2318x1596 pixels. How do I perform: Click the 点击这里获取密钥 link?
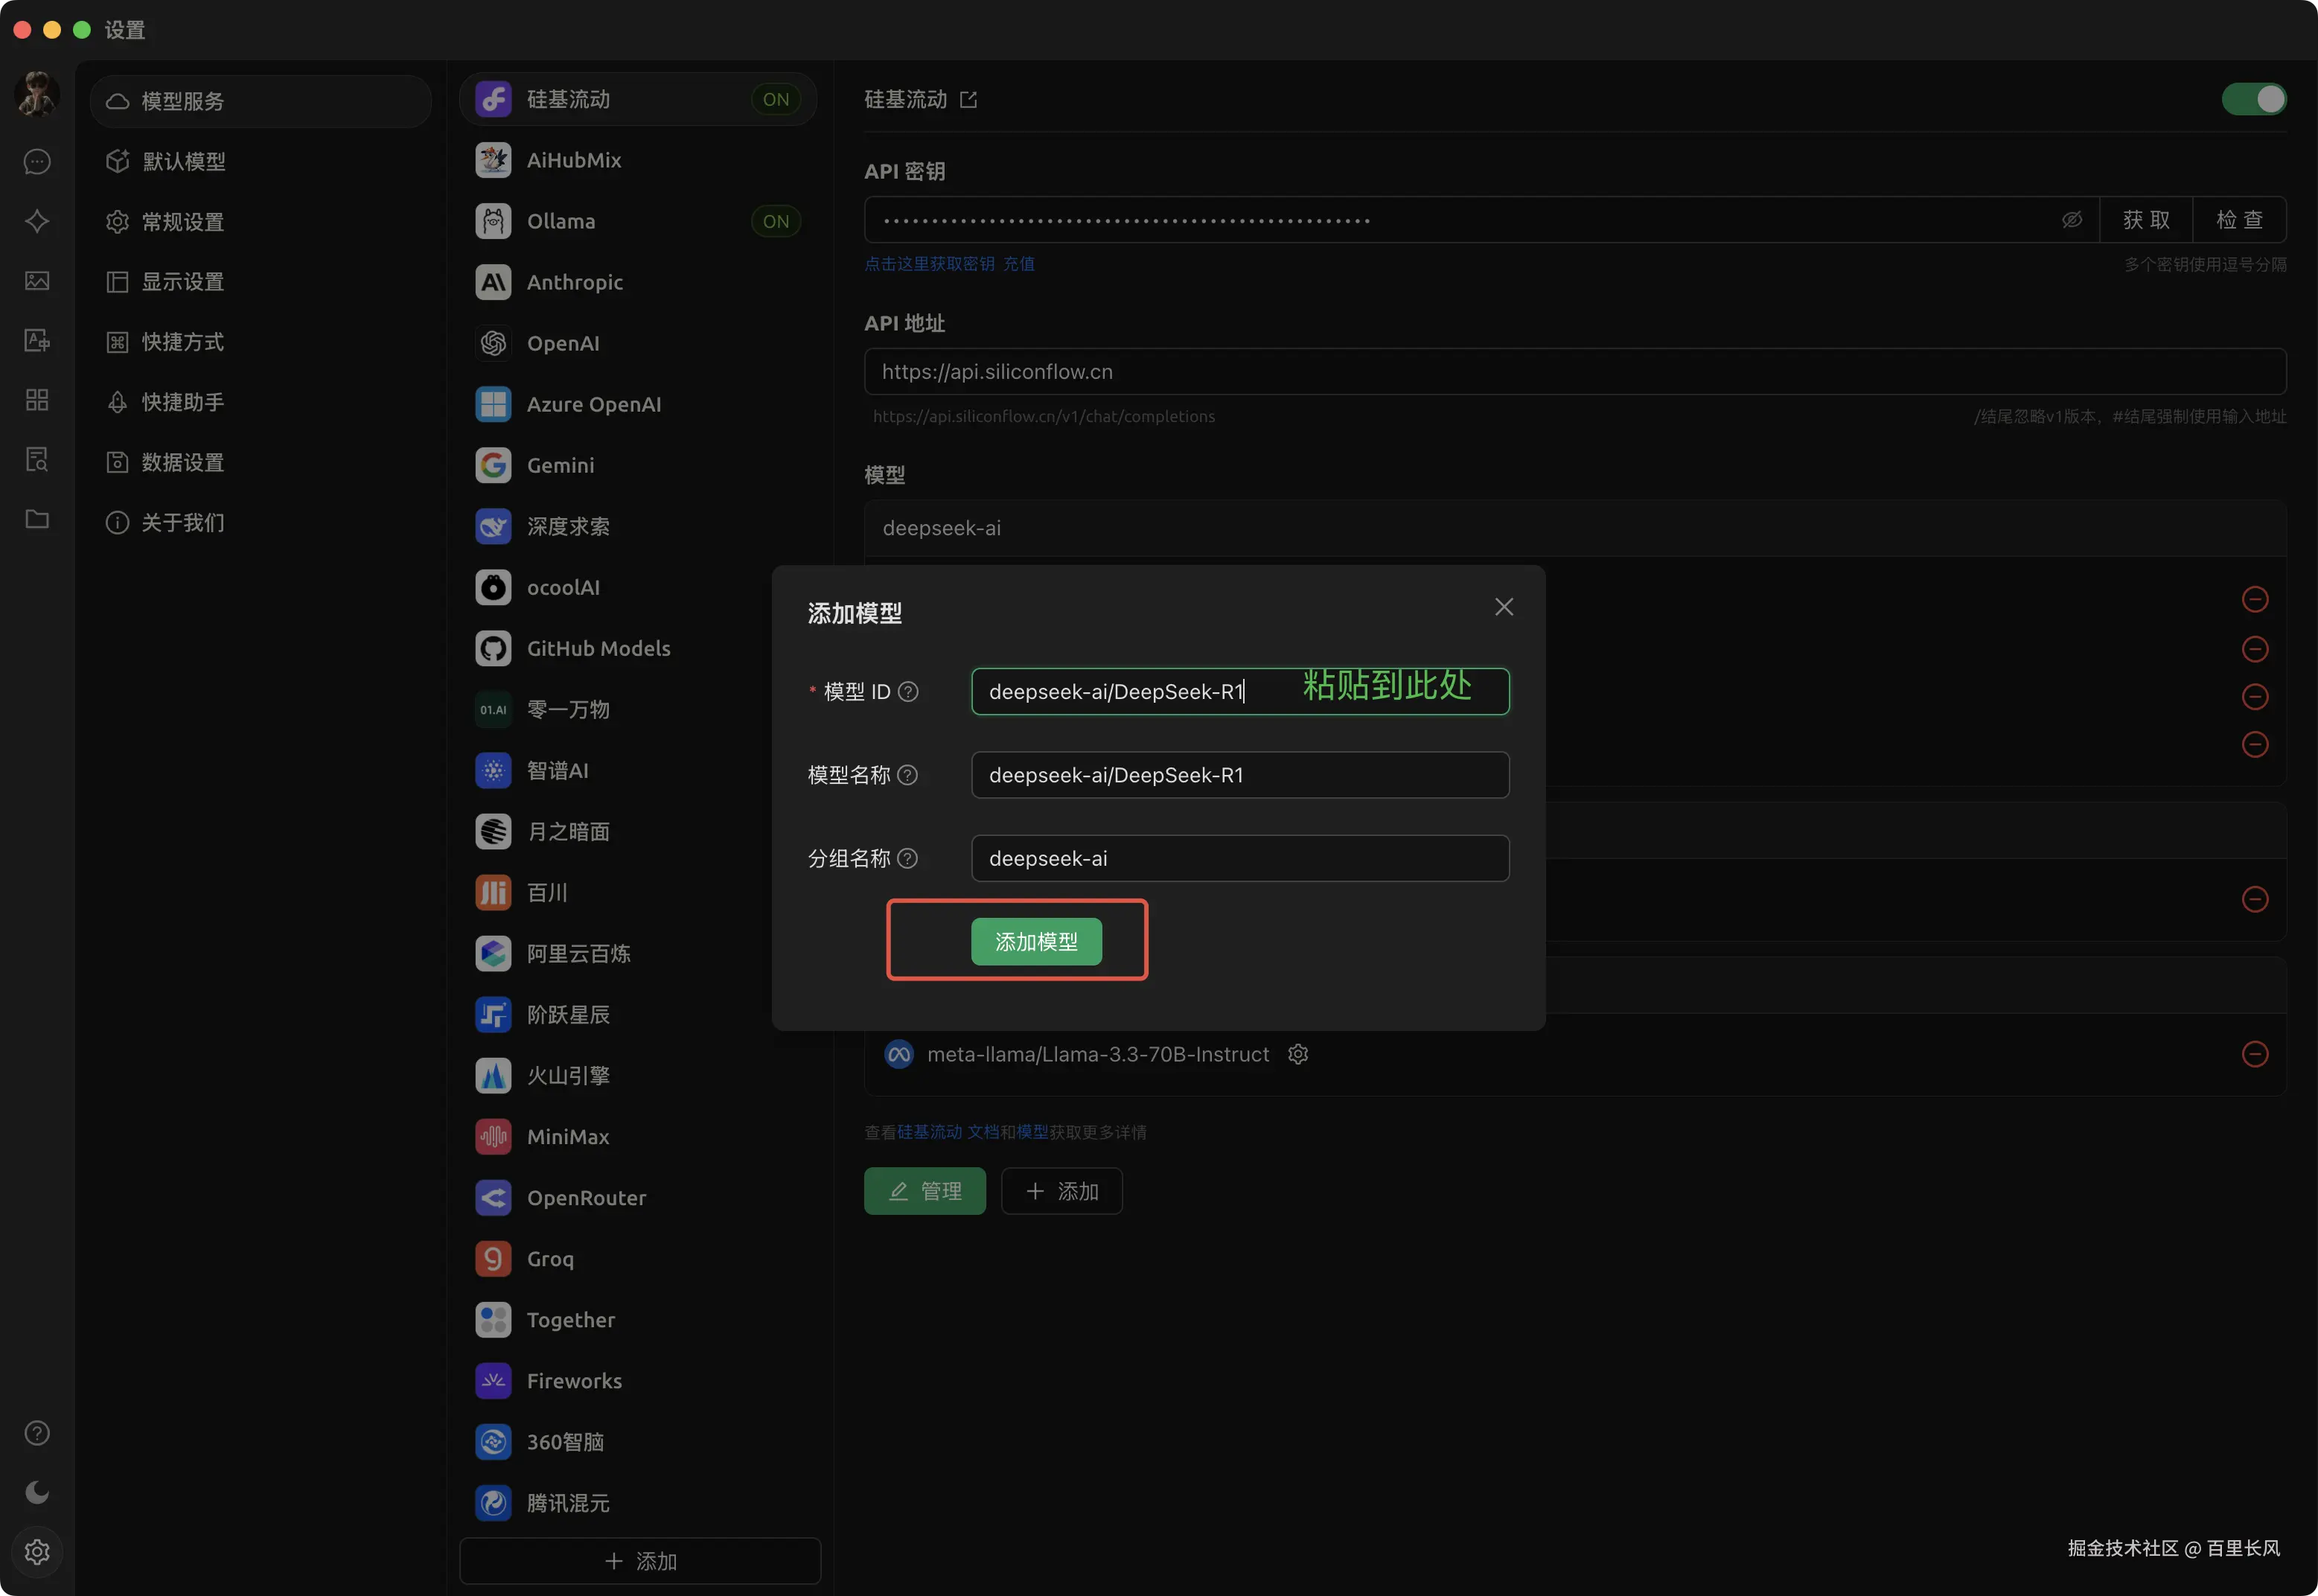929,264
